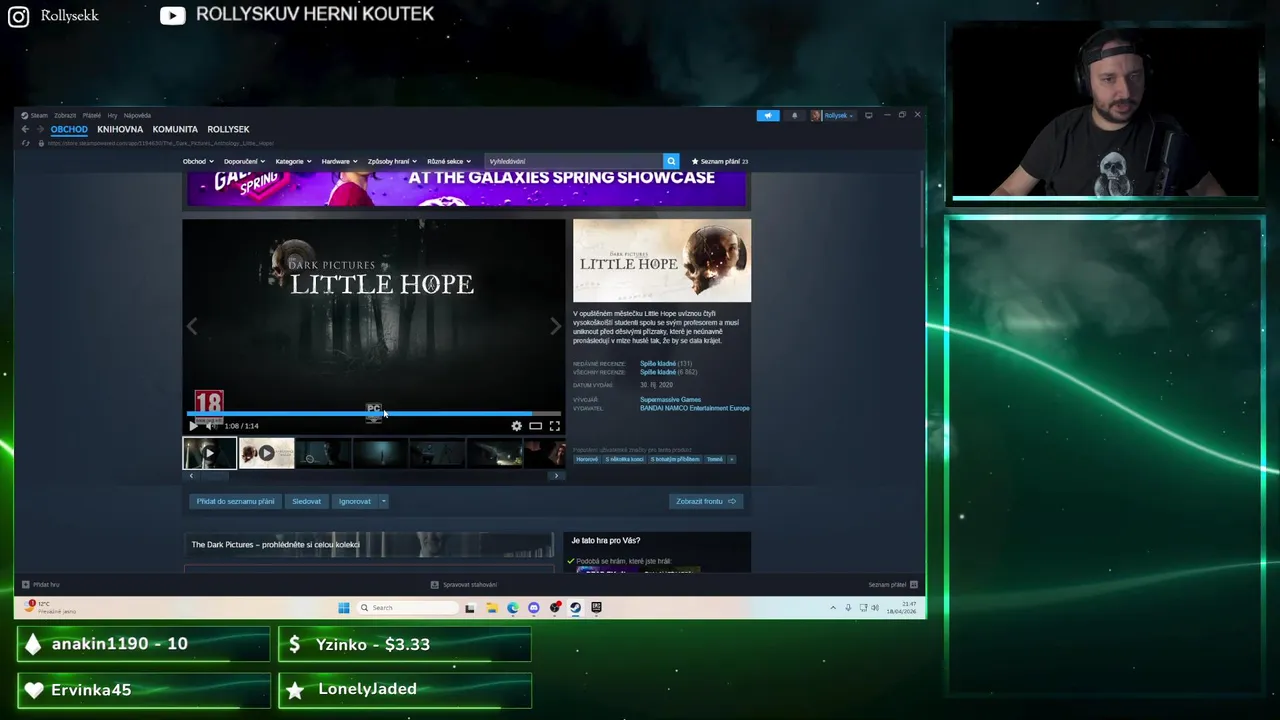Open Galaxies Spring Showcase banner
The width and height of the screenshot is (1280, 720).
(x=466, y=188)
